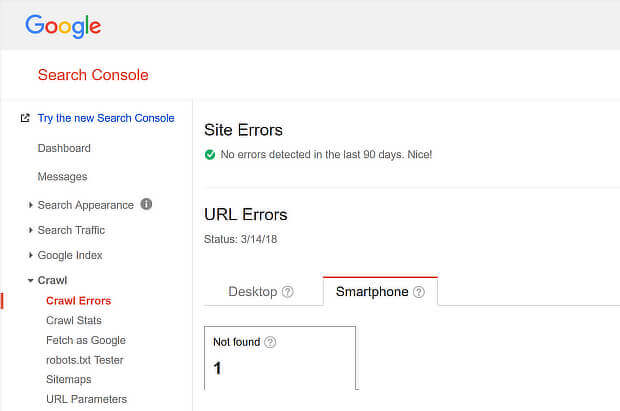Go to the Search Console home title
This screenshot has height=411, width=620.
tap(93, 75)
